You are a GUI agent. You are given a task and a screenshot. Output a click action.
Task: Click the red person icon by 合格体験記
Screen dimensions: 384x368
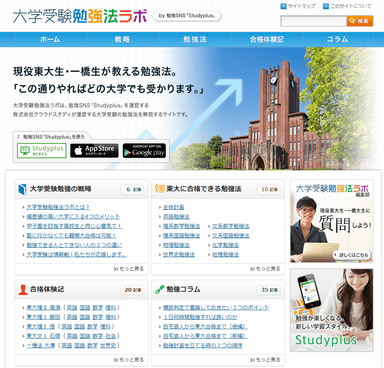[23, 289]
